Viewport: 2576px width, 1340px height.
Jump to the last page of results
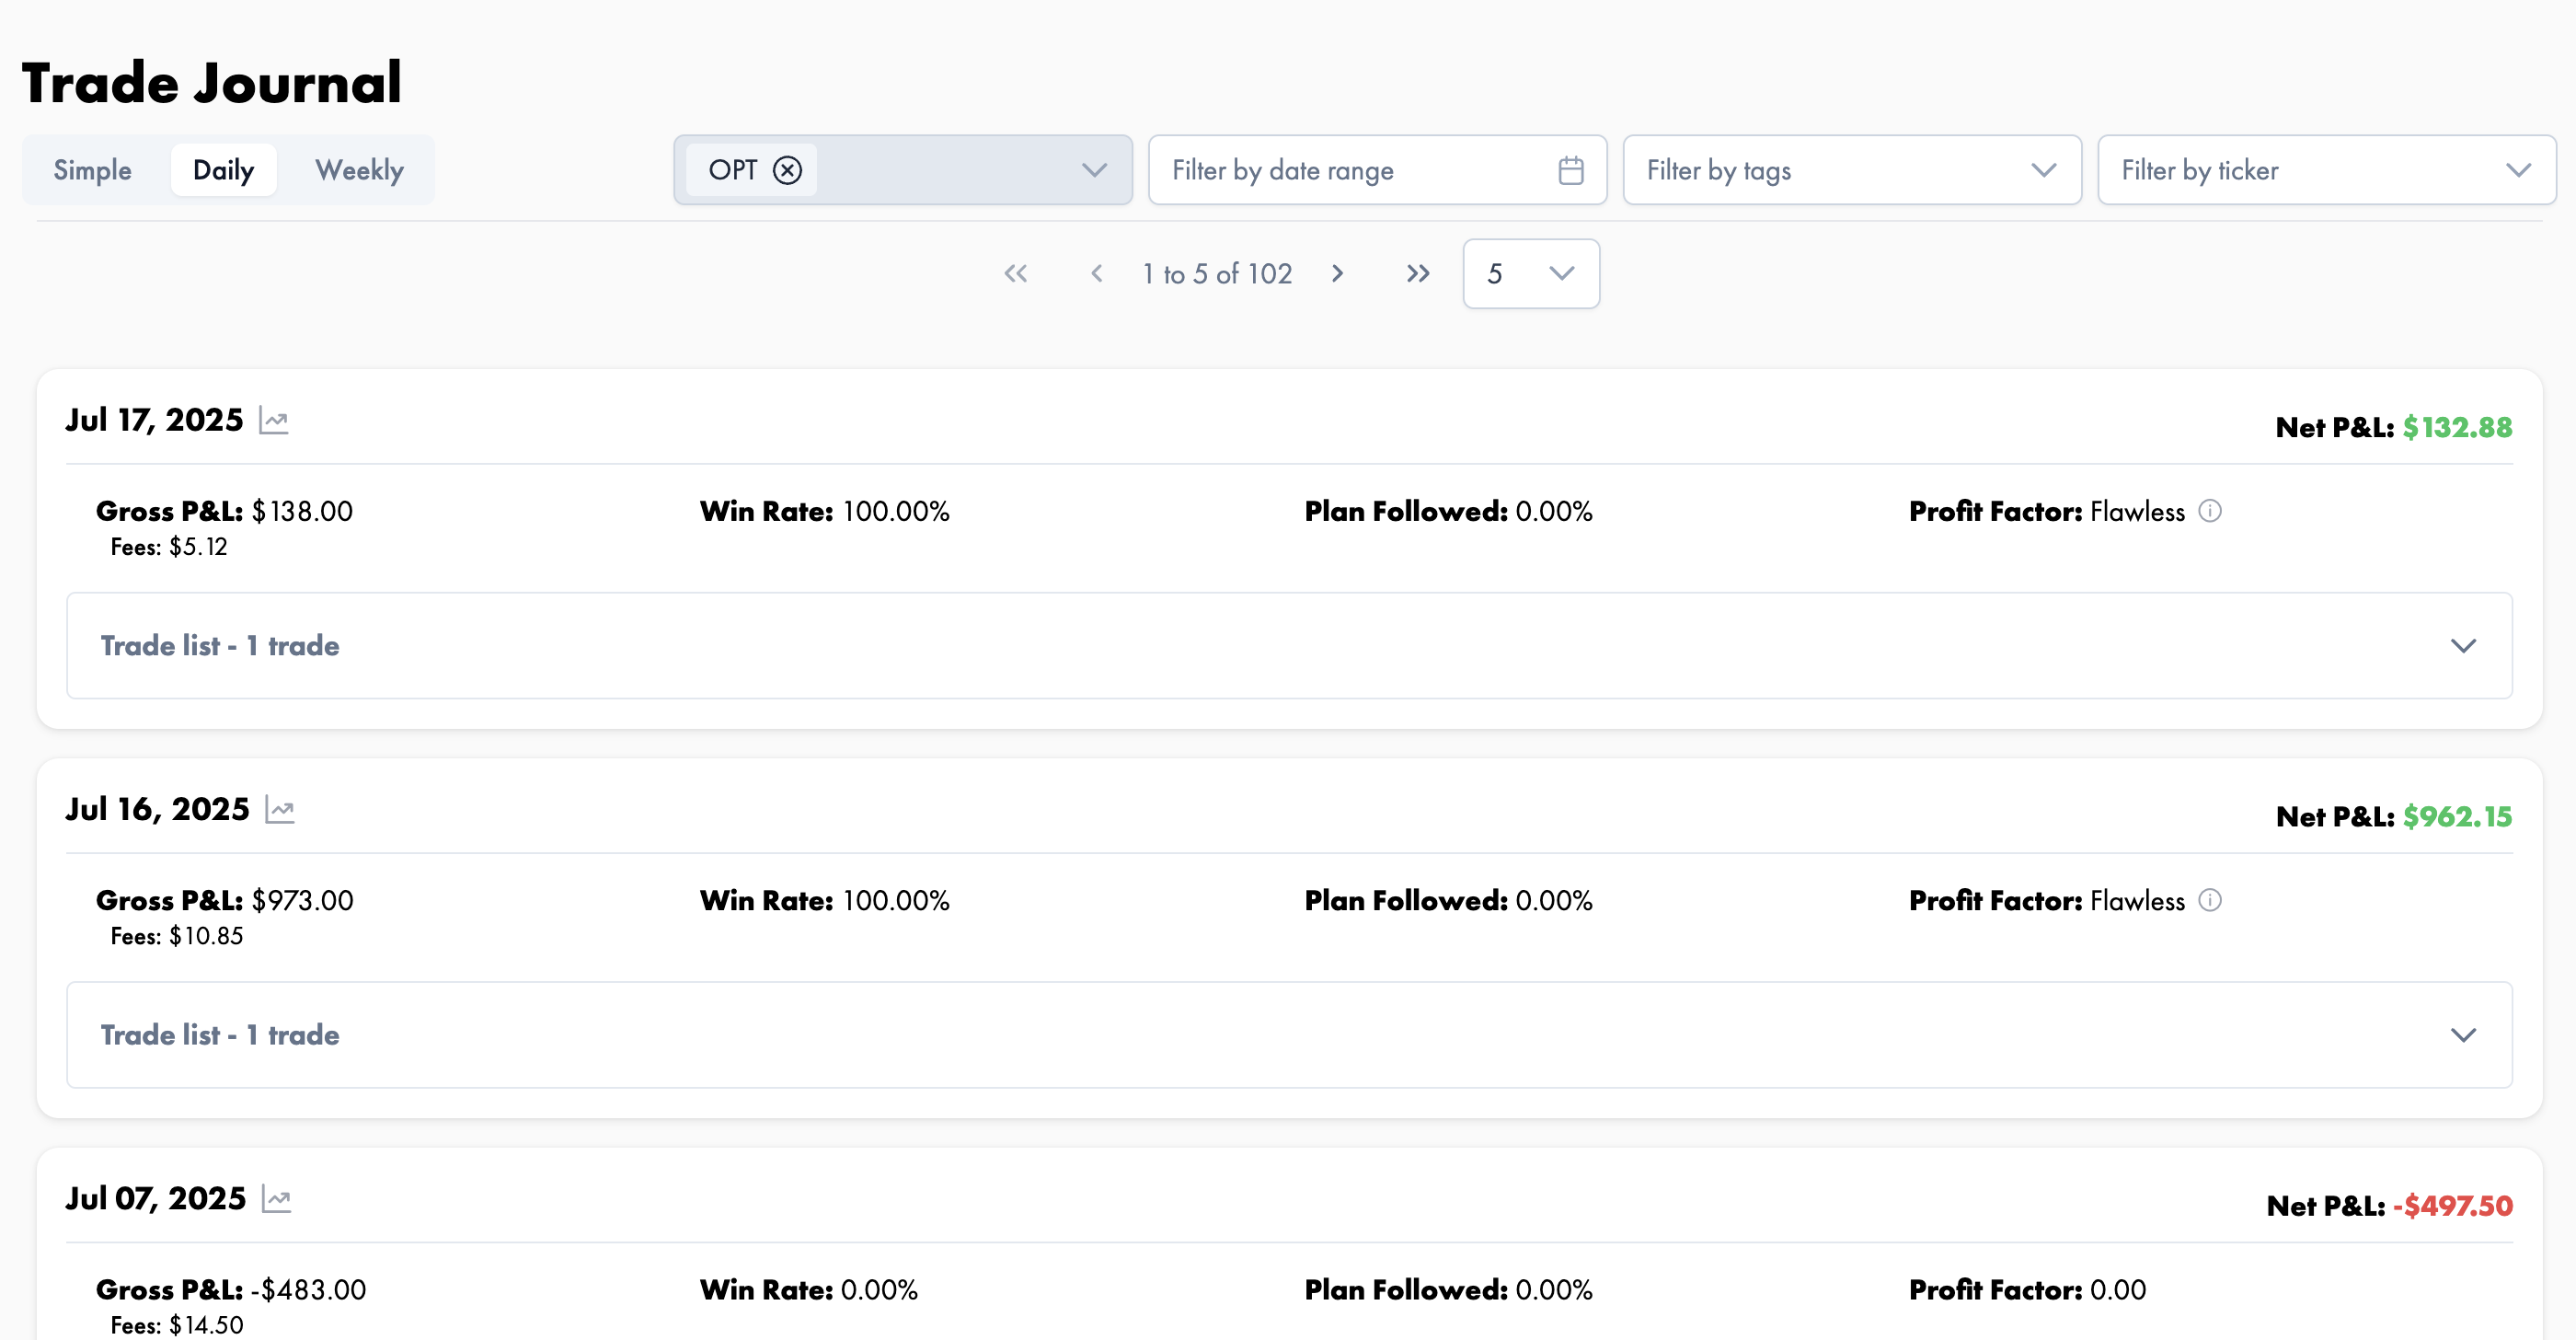(1418, 274)
